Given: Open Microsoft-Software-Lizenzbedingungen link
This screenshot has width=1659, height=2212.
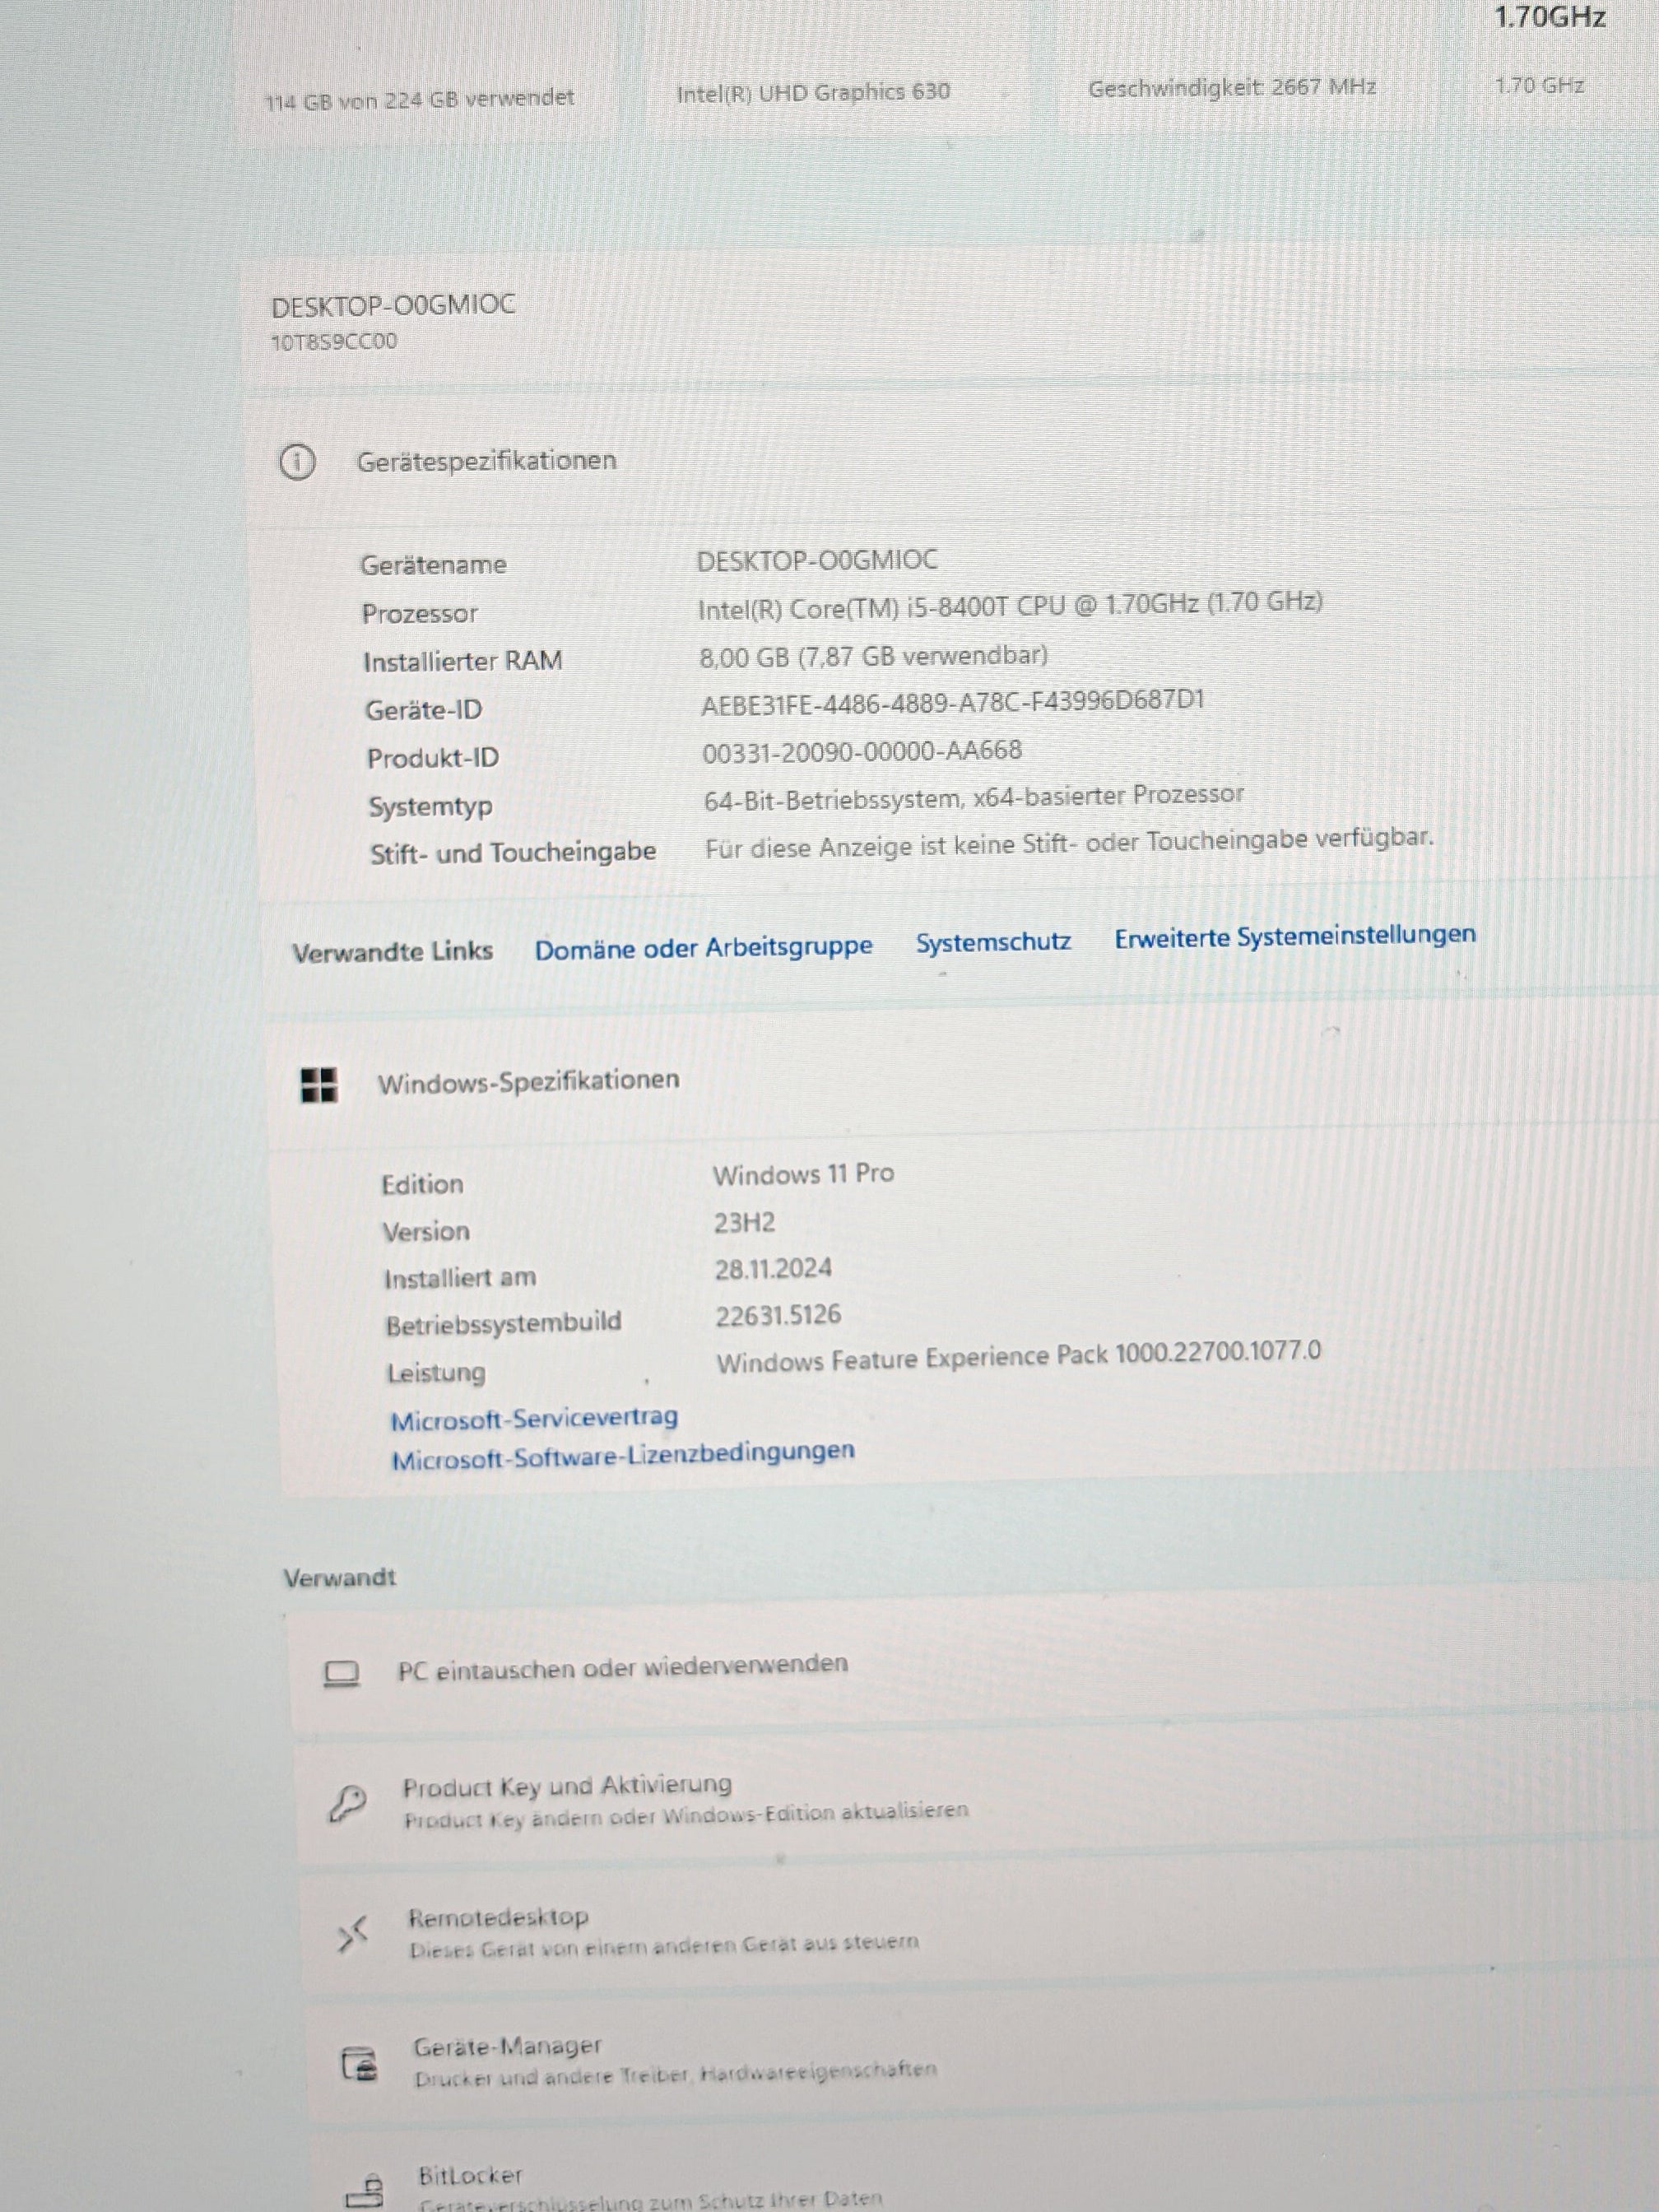Looking at the screenshot, I should (623, 1455).
